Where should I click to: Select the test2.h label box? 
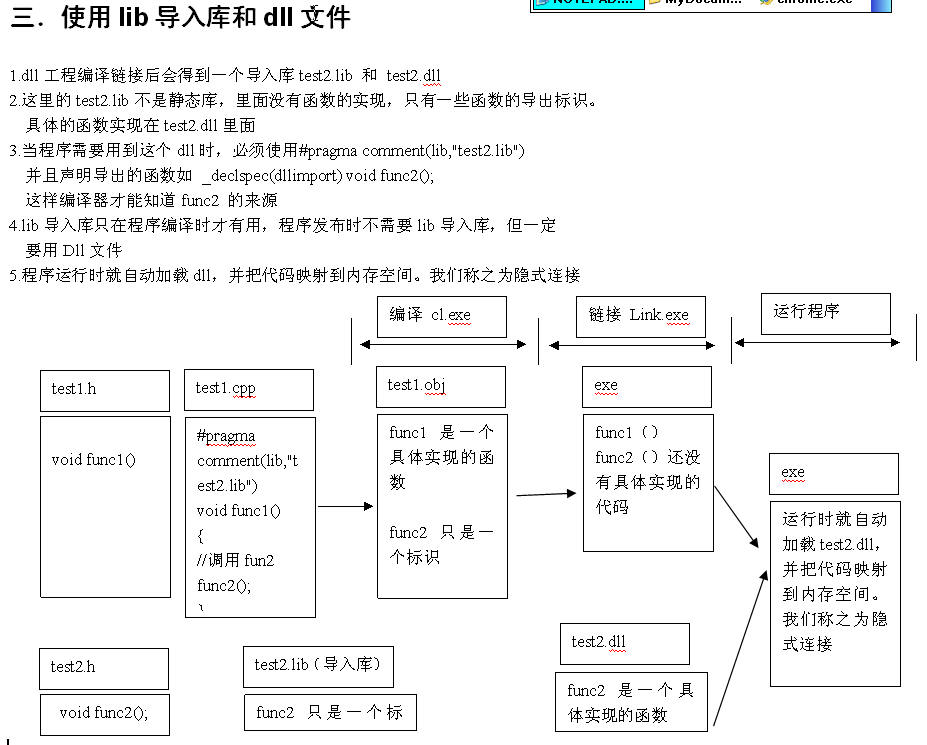(x=104, y=669)
